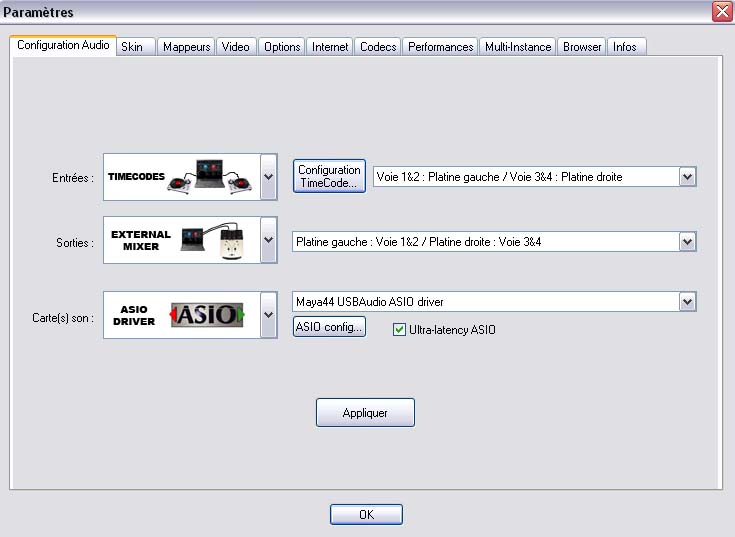Expand the Entrées input type dropdown arrow
Screen dimensions: 735x537
pos(269,177)
